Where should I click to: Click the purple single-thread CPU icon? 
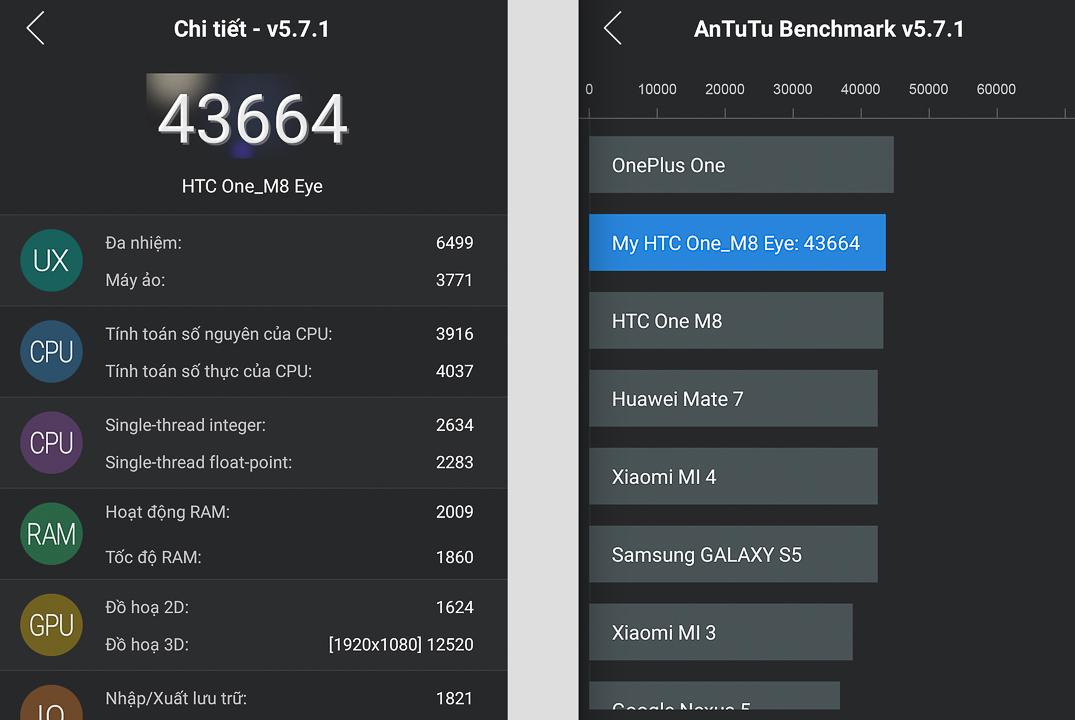coord(51,443)
